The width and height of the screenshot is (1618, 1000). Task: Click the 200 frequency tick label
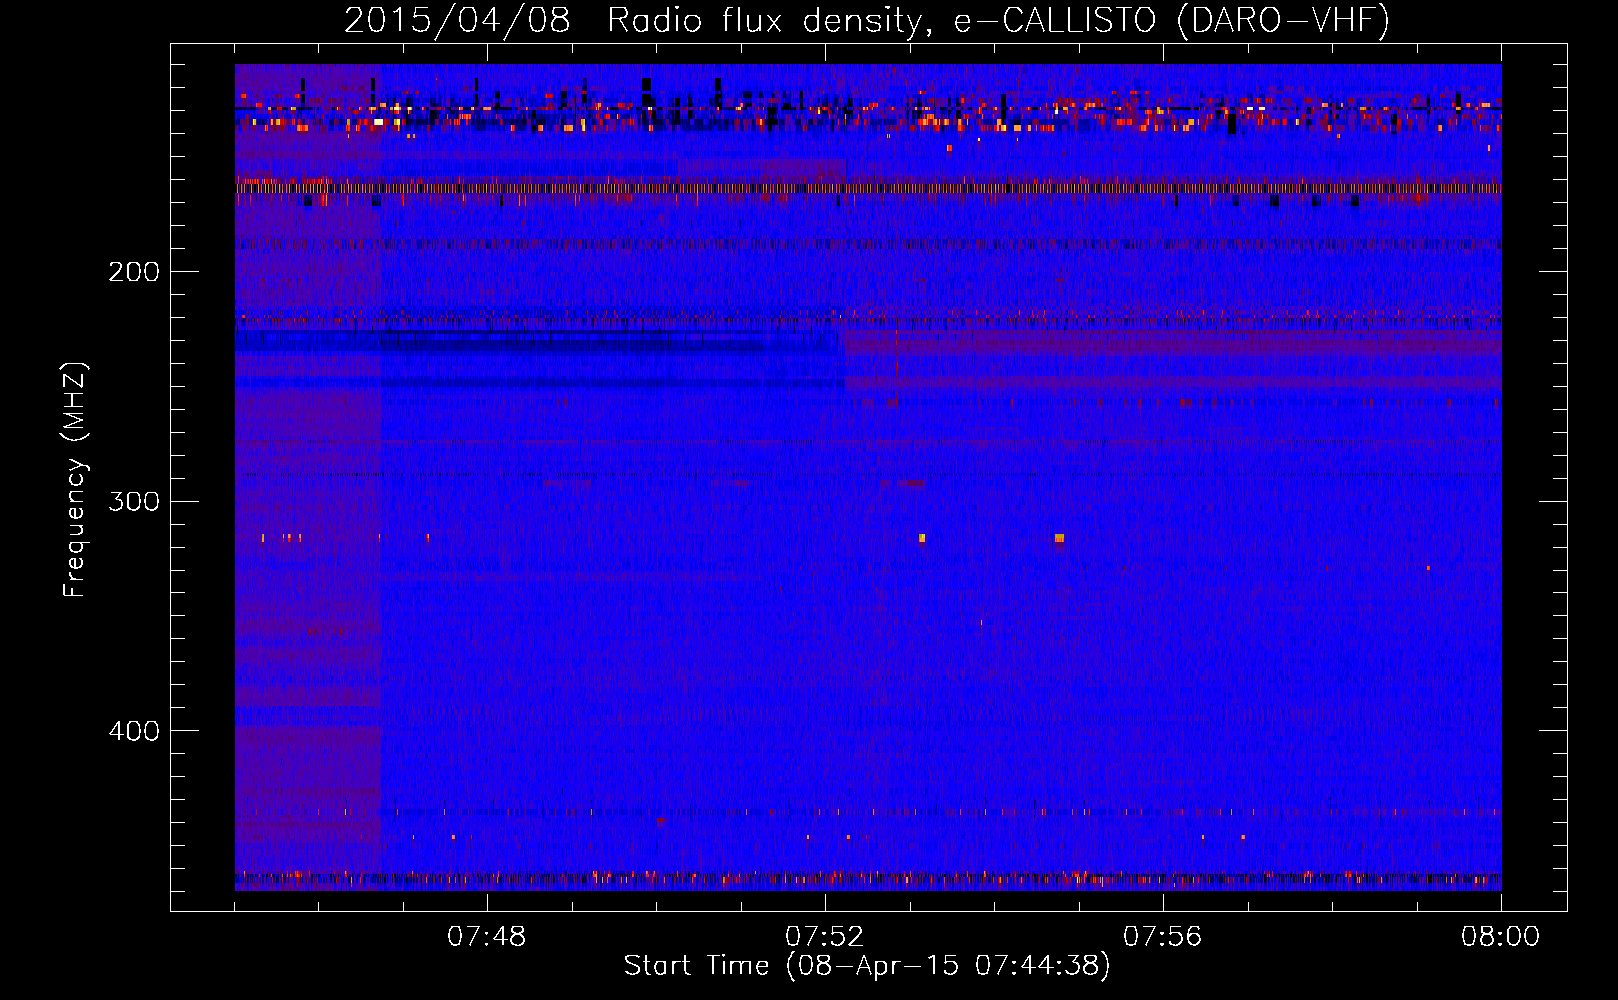tap(134, 272)
